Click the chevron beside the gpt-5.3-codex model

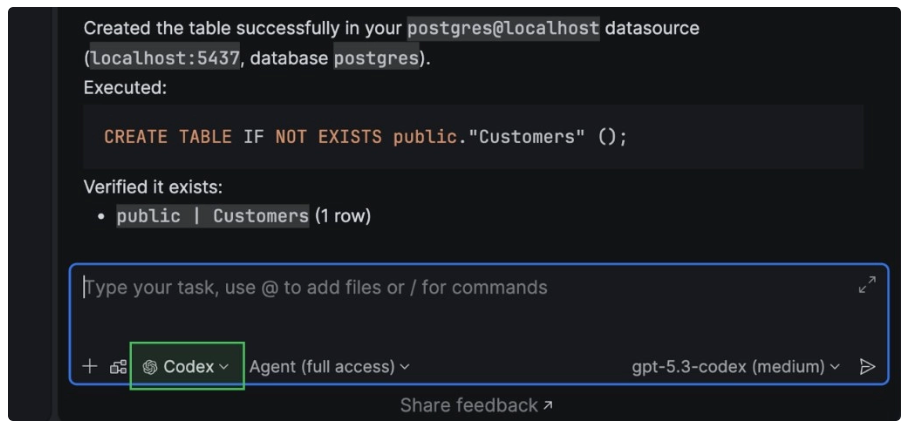point(835,367)
